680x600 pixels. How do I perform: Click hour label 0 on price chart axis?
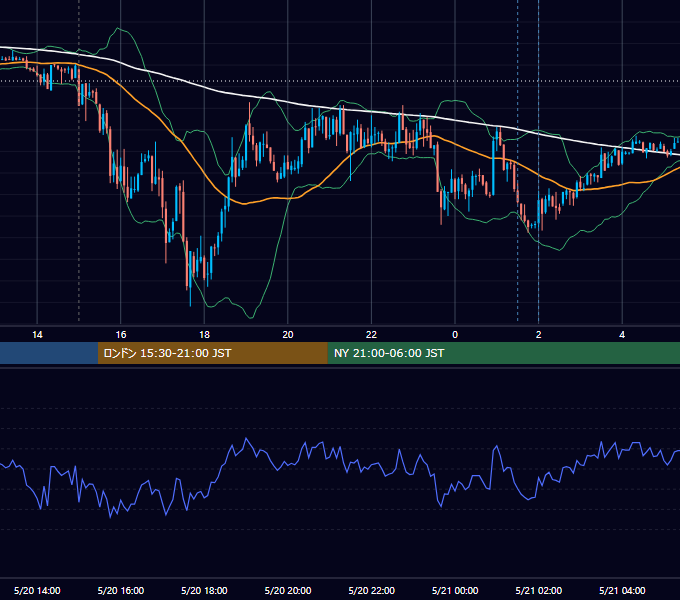point(455,334)
